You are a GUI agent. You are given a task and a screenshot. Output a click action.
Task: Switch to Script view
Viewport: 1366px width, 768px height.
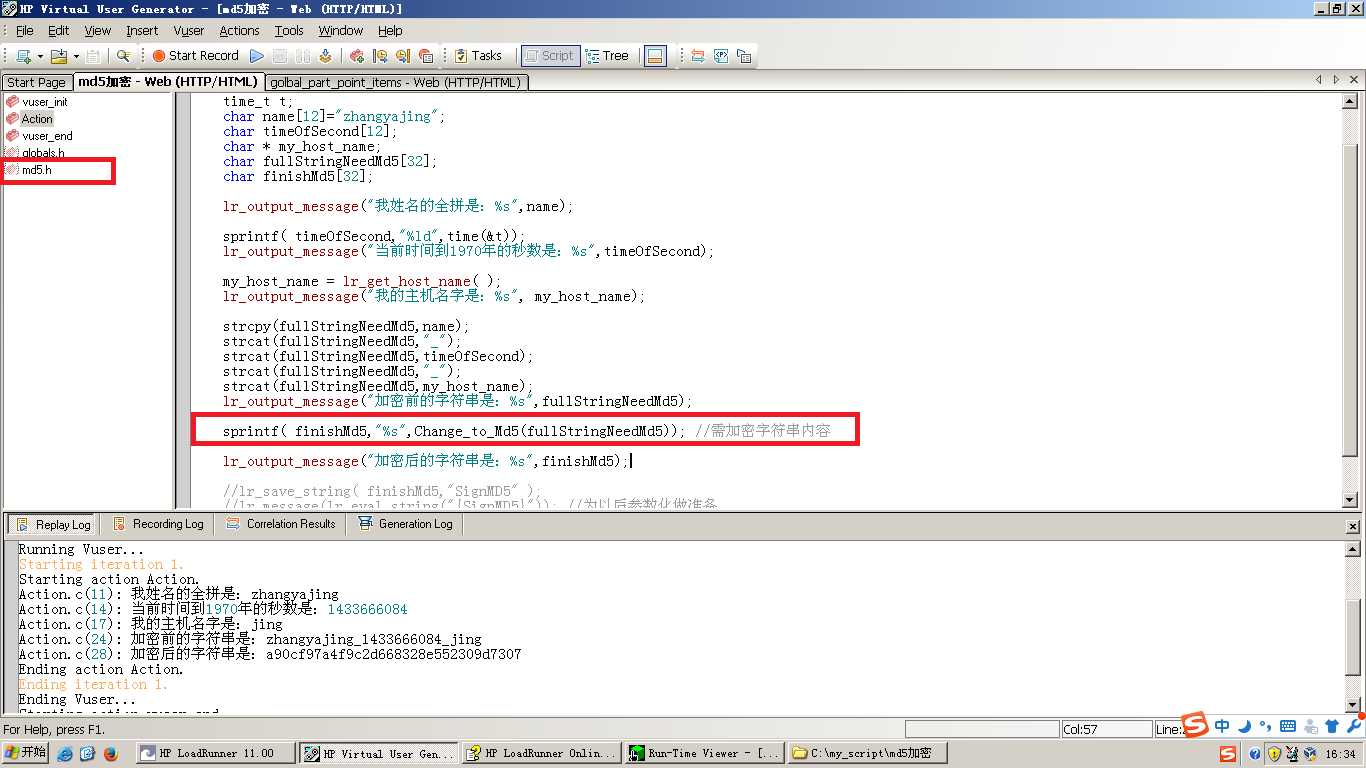click(x=550, y=56)
